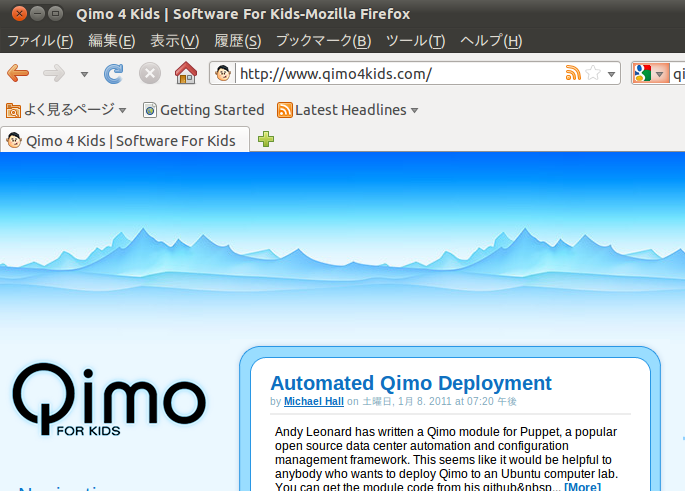Open the back/forward history dropdown arrow
The width and height of the screenshot is (685, 491).
click(84, 74)
